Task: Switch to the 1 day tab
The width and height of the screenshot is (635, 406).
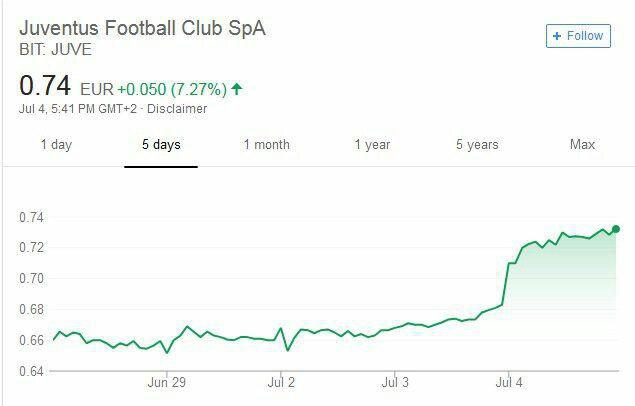Action: point(56,145)
